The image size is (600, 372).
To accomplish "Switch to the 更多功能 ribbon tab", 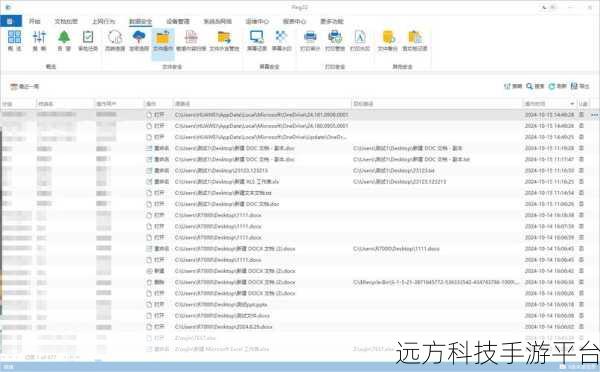I will pos(332,21).
